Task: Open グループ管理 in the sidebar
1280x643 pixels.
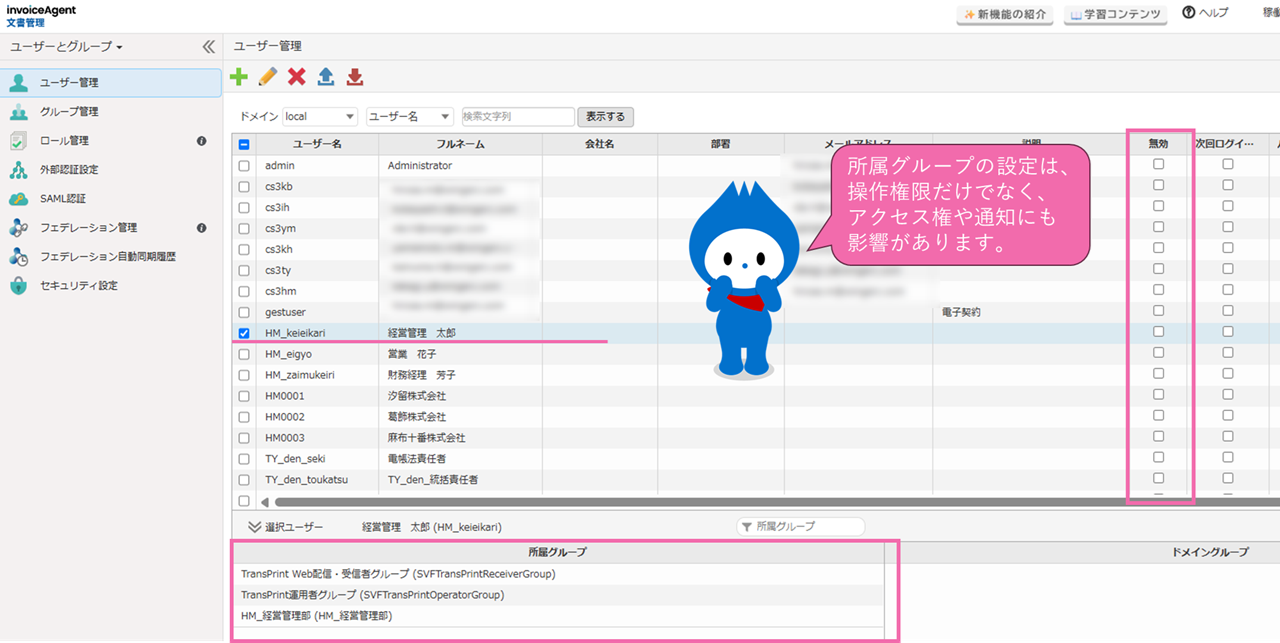Action: pos(69,112)
